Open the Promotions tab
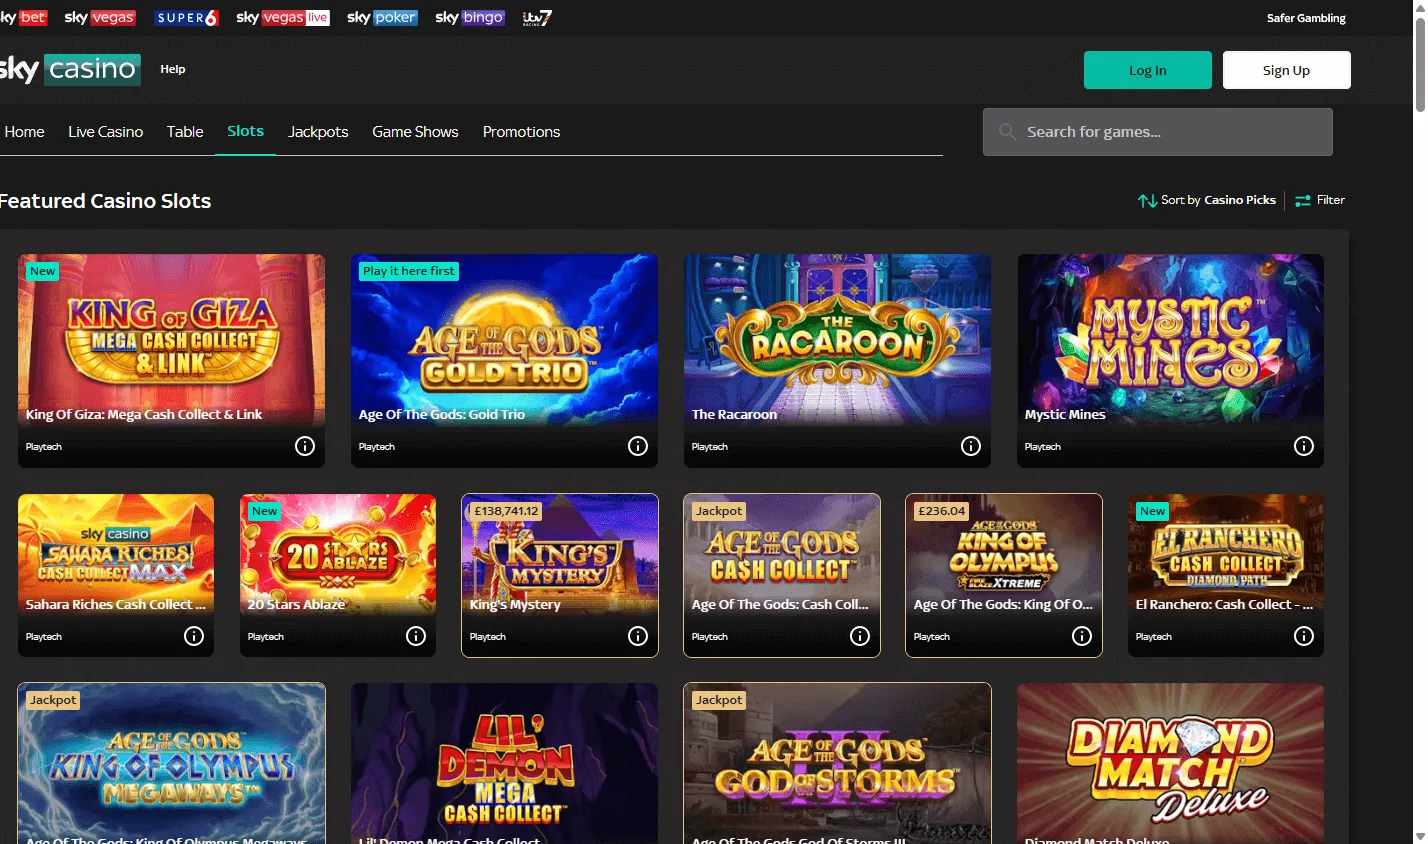The height and width of the screenshot is (844, 1428). pyautogui.click(x=521, y=132)
